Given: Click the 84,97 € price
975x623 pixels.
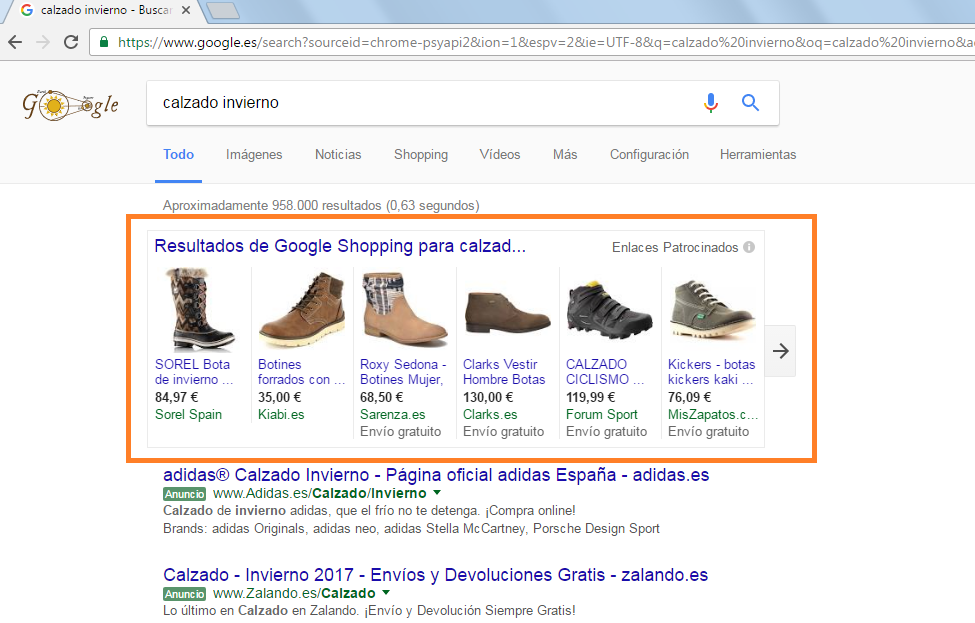Looking at the screenshot, I should pos(177,397).
